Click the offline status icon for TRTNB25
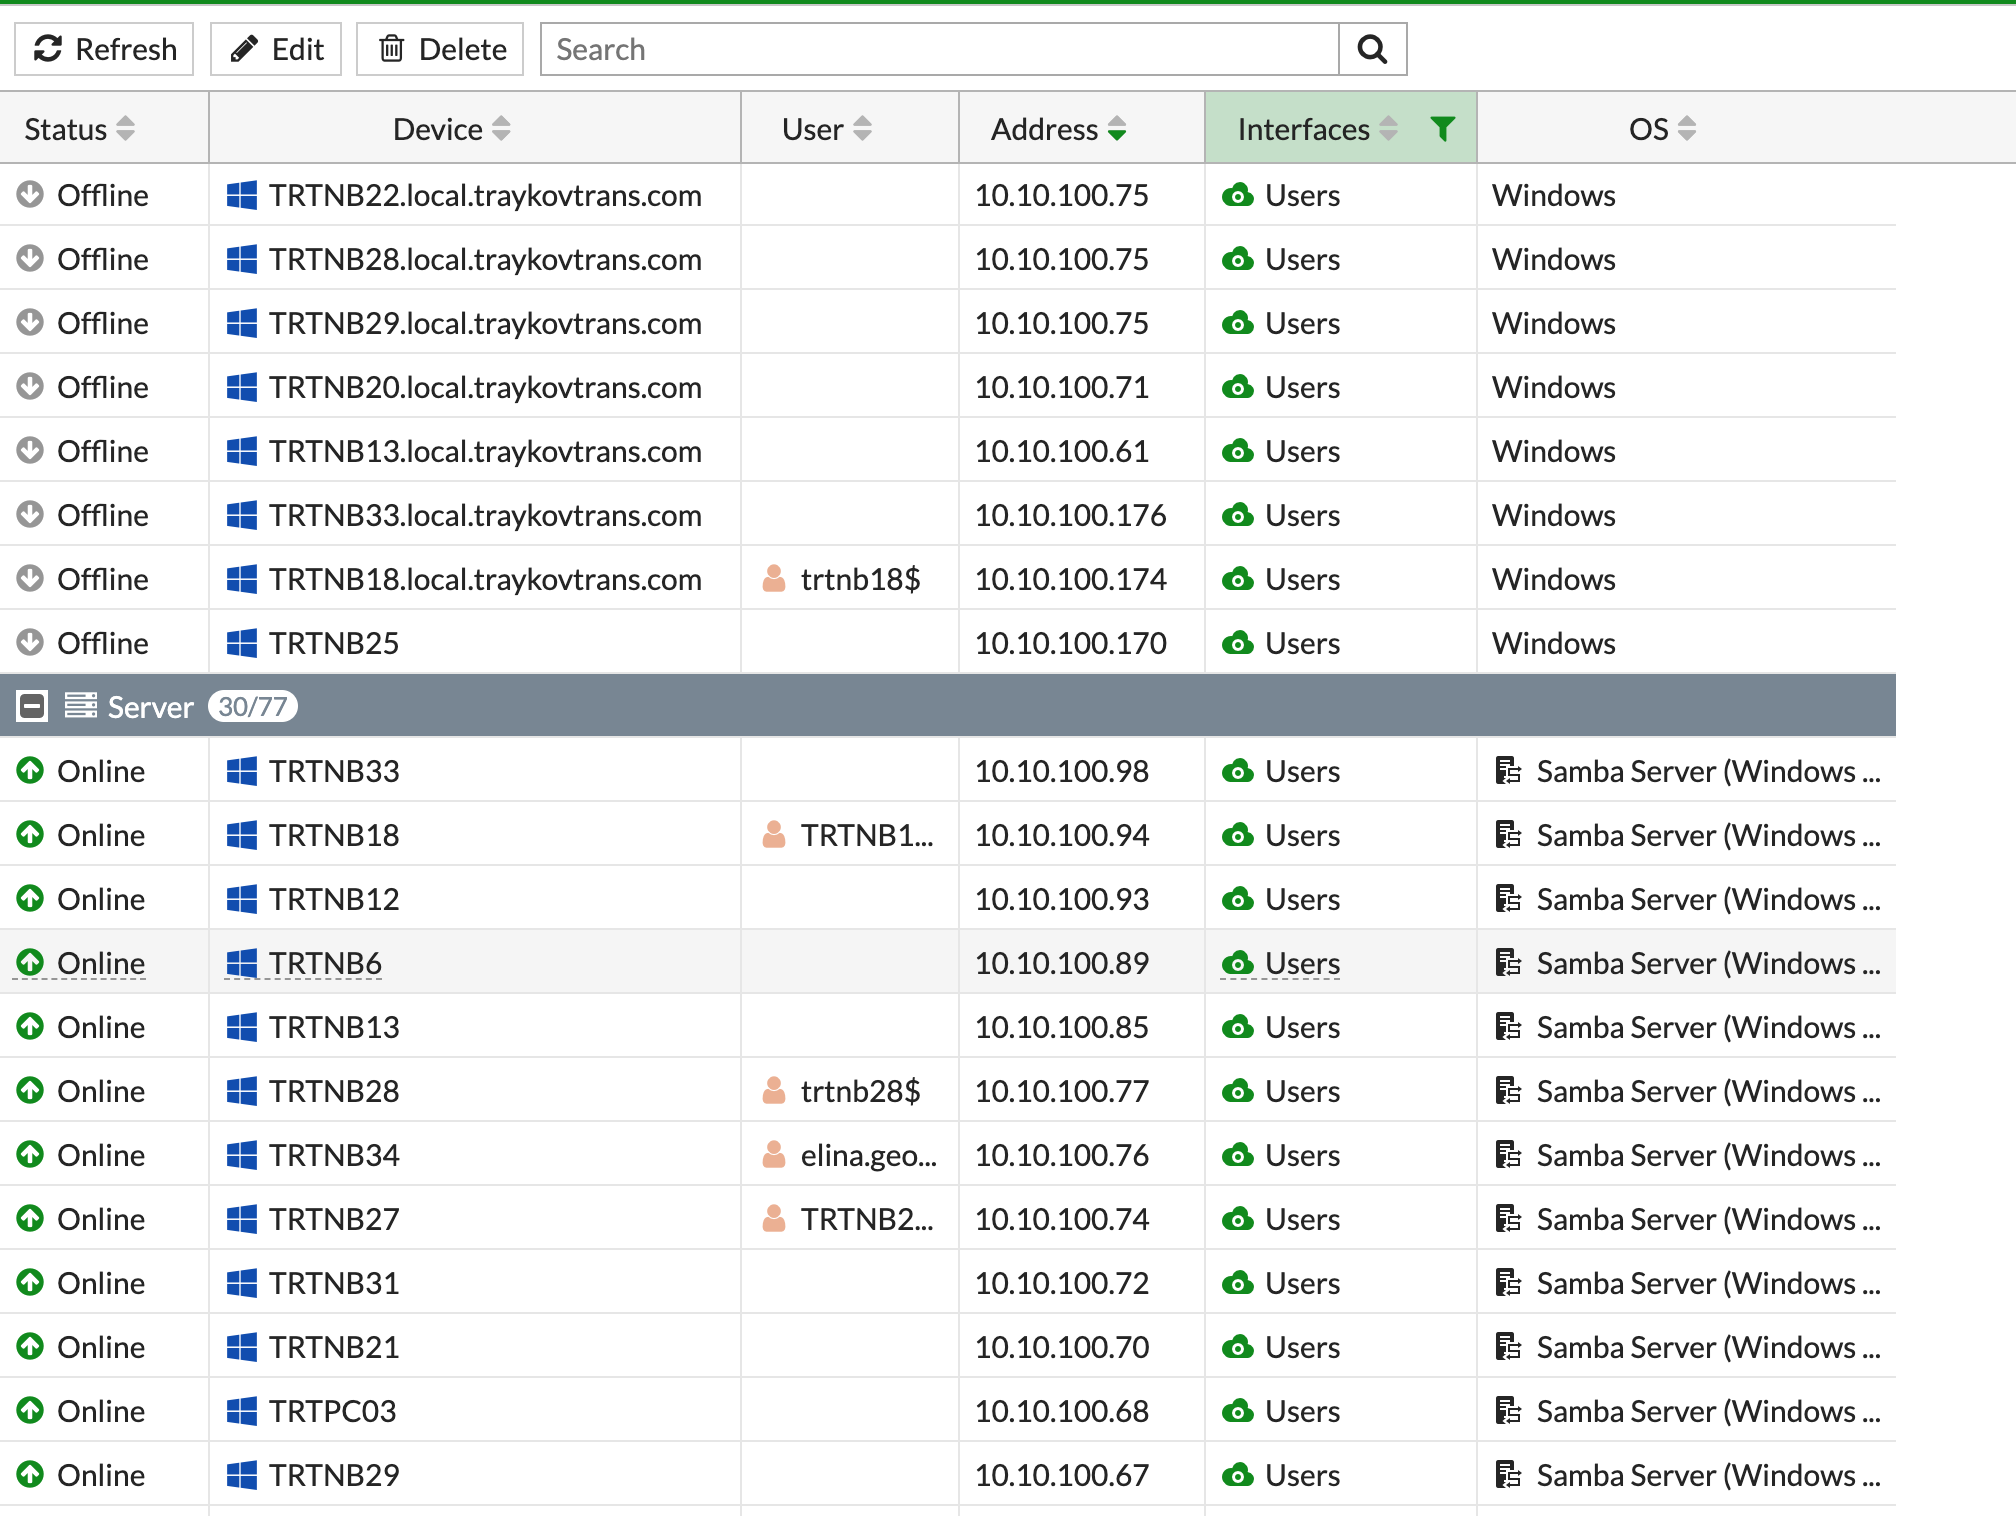Viewport: 2016px width, 1516px height. [30, 643]
